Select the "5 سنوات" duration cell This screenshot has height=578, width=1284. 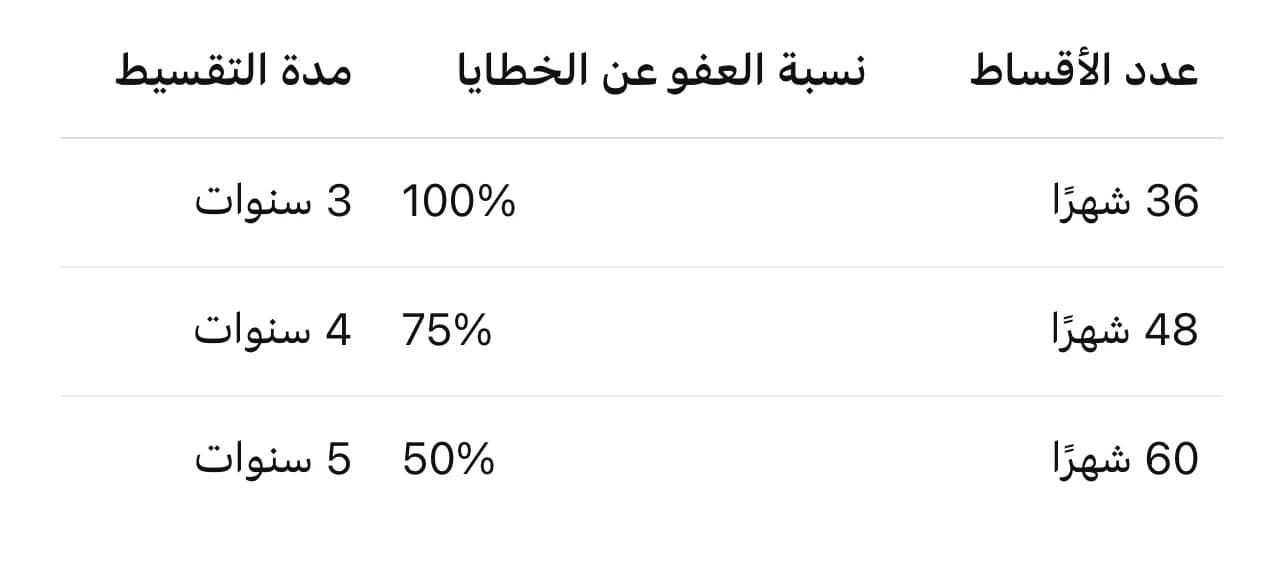coord(273,460)
